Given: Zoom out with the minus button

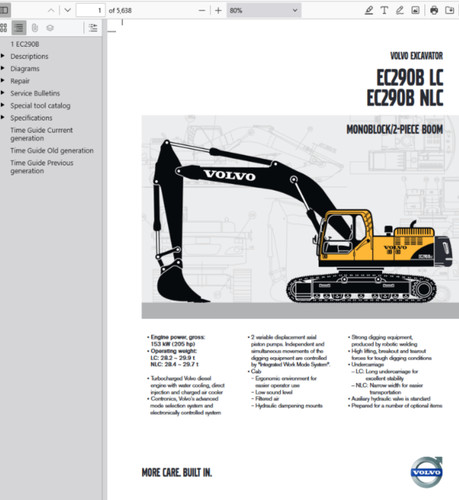Looking at the screenshot, I should [x=202, y=10].
